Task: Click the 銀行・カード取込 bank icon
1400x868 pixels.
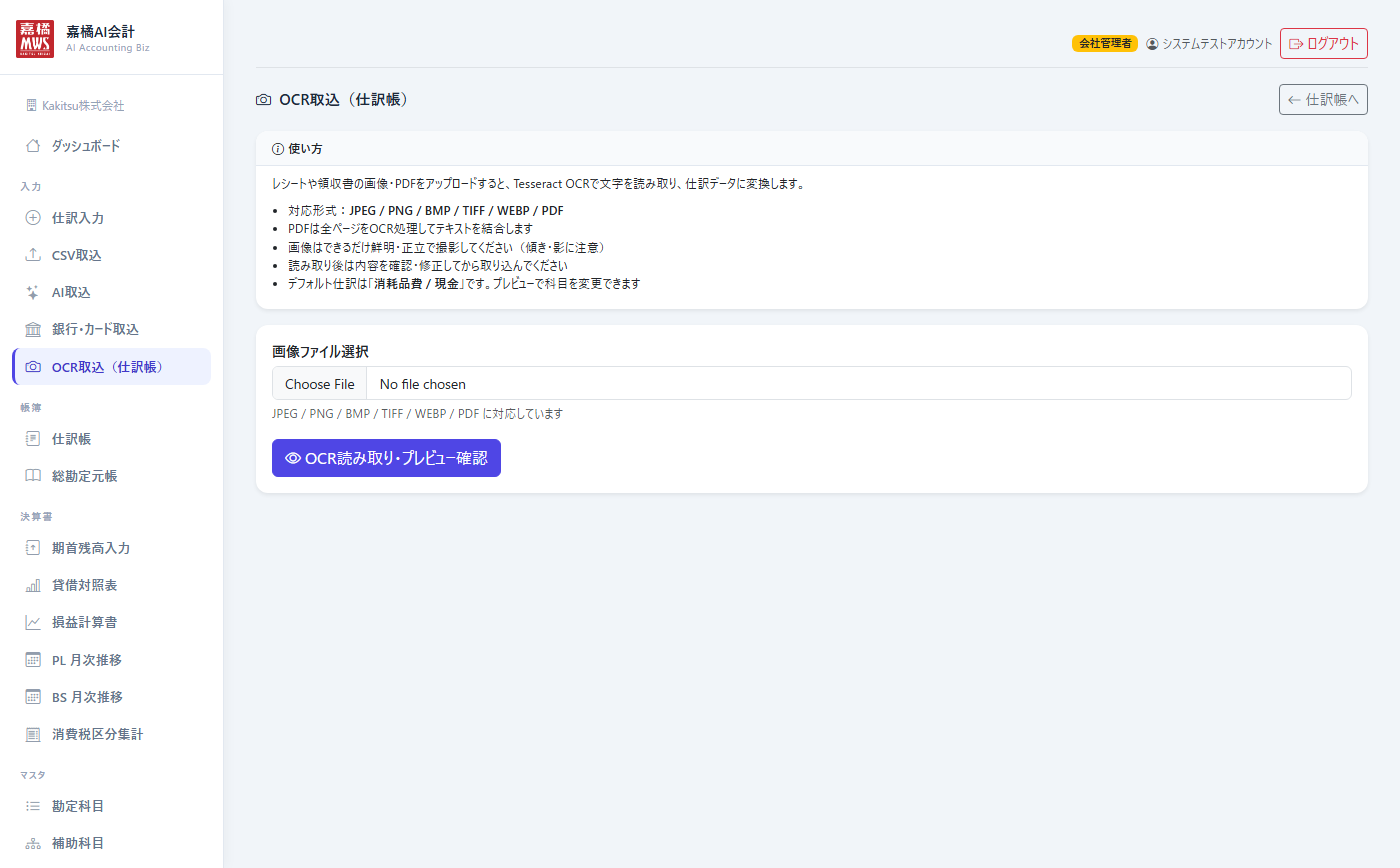Action: 33,329
